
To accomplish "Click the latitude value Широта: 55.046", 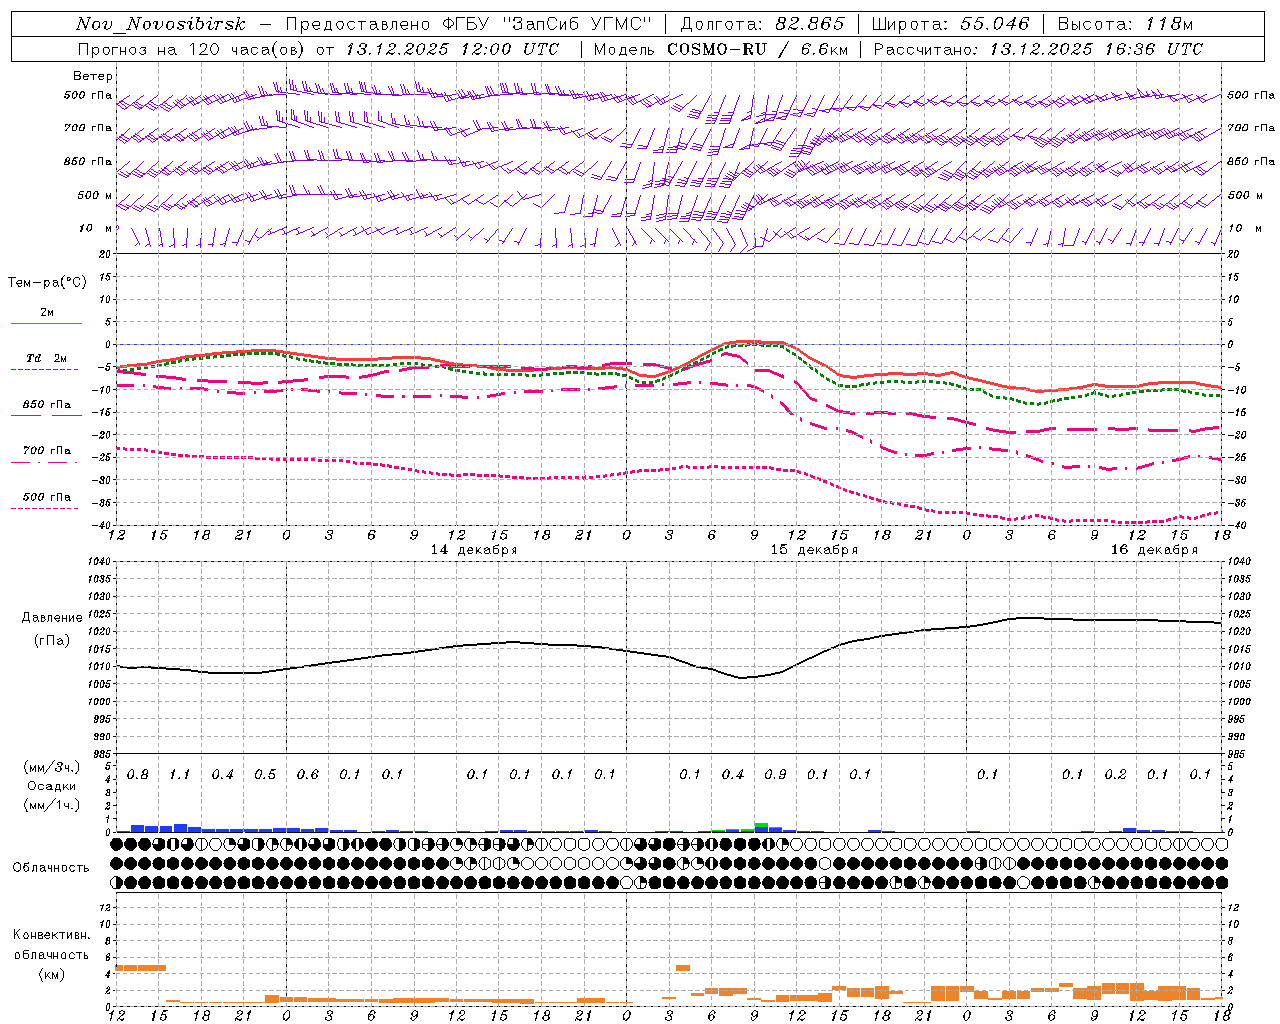I will [x=950, y=24].
